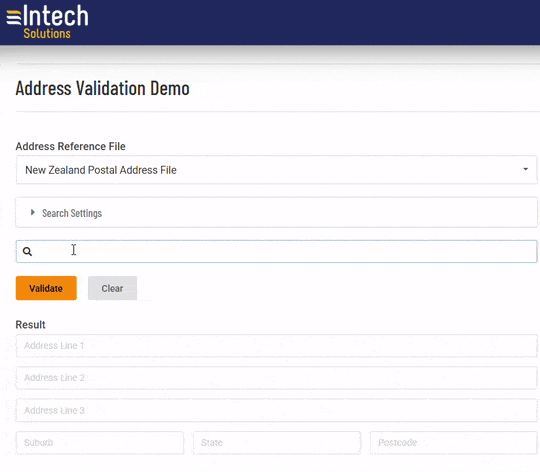Click the Postcode result field
The height and width of the screenshot is (472, 540).
454,443
